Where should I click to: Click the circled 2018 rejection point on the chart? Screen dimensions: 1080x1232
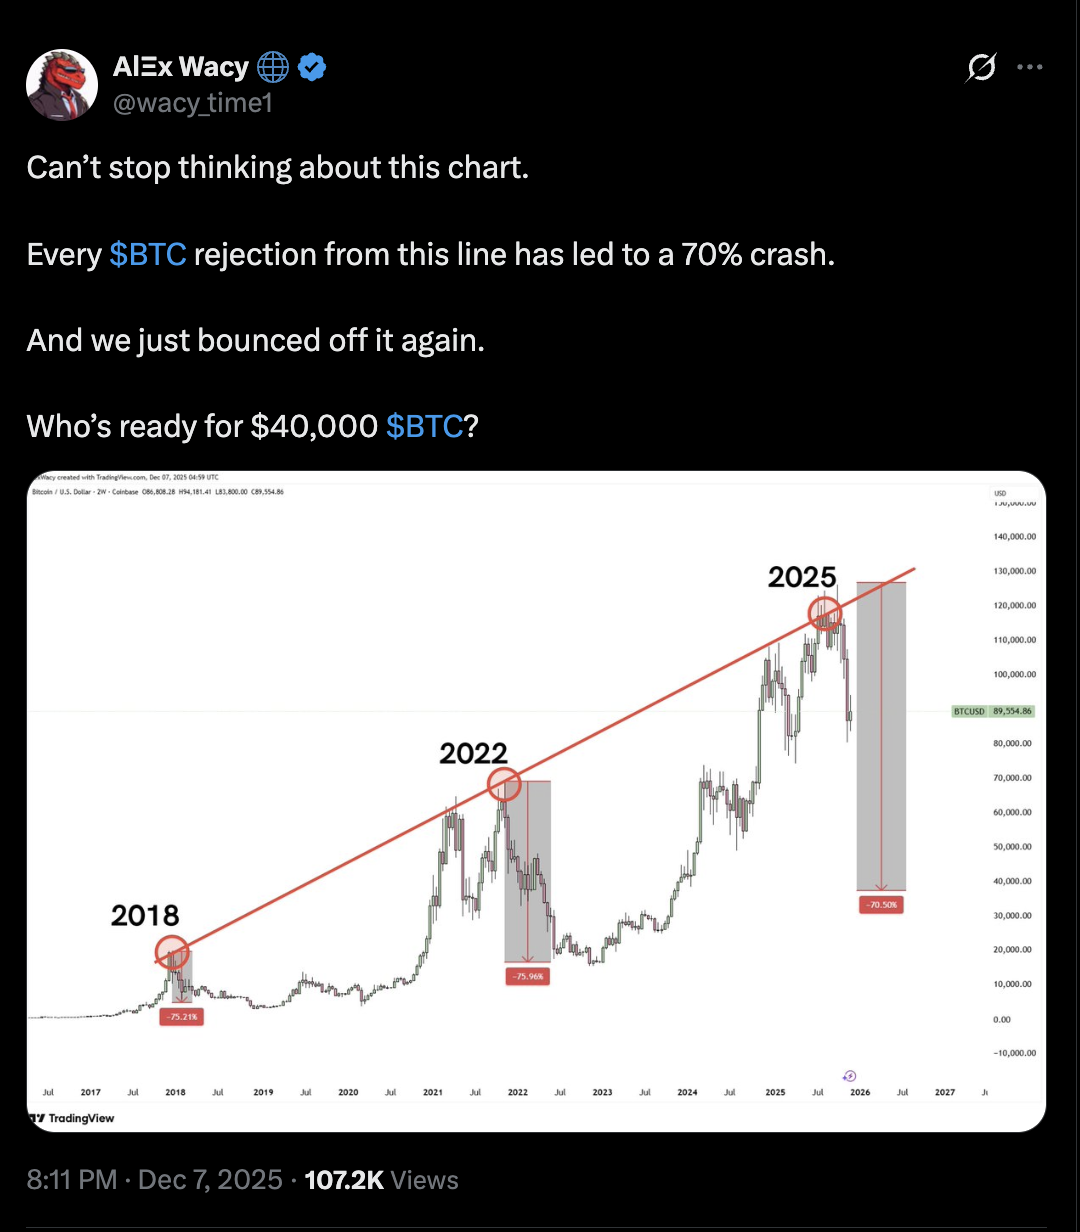point(173,953)
